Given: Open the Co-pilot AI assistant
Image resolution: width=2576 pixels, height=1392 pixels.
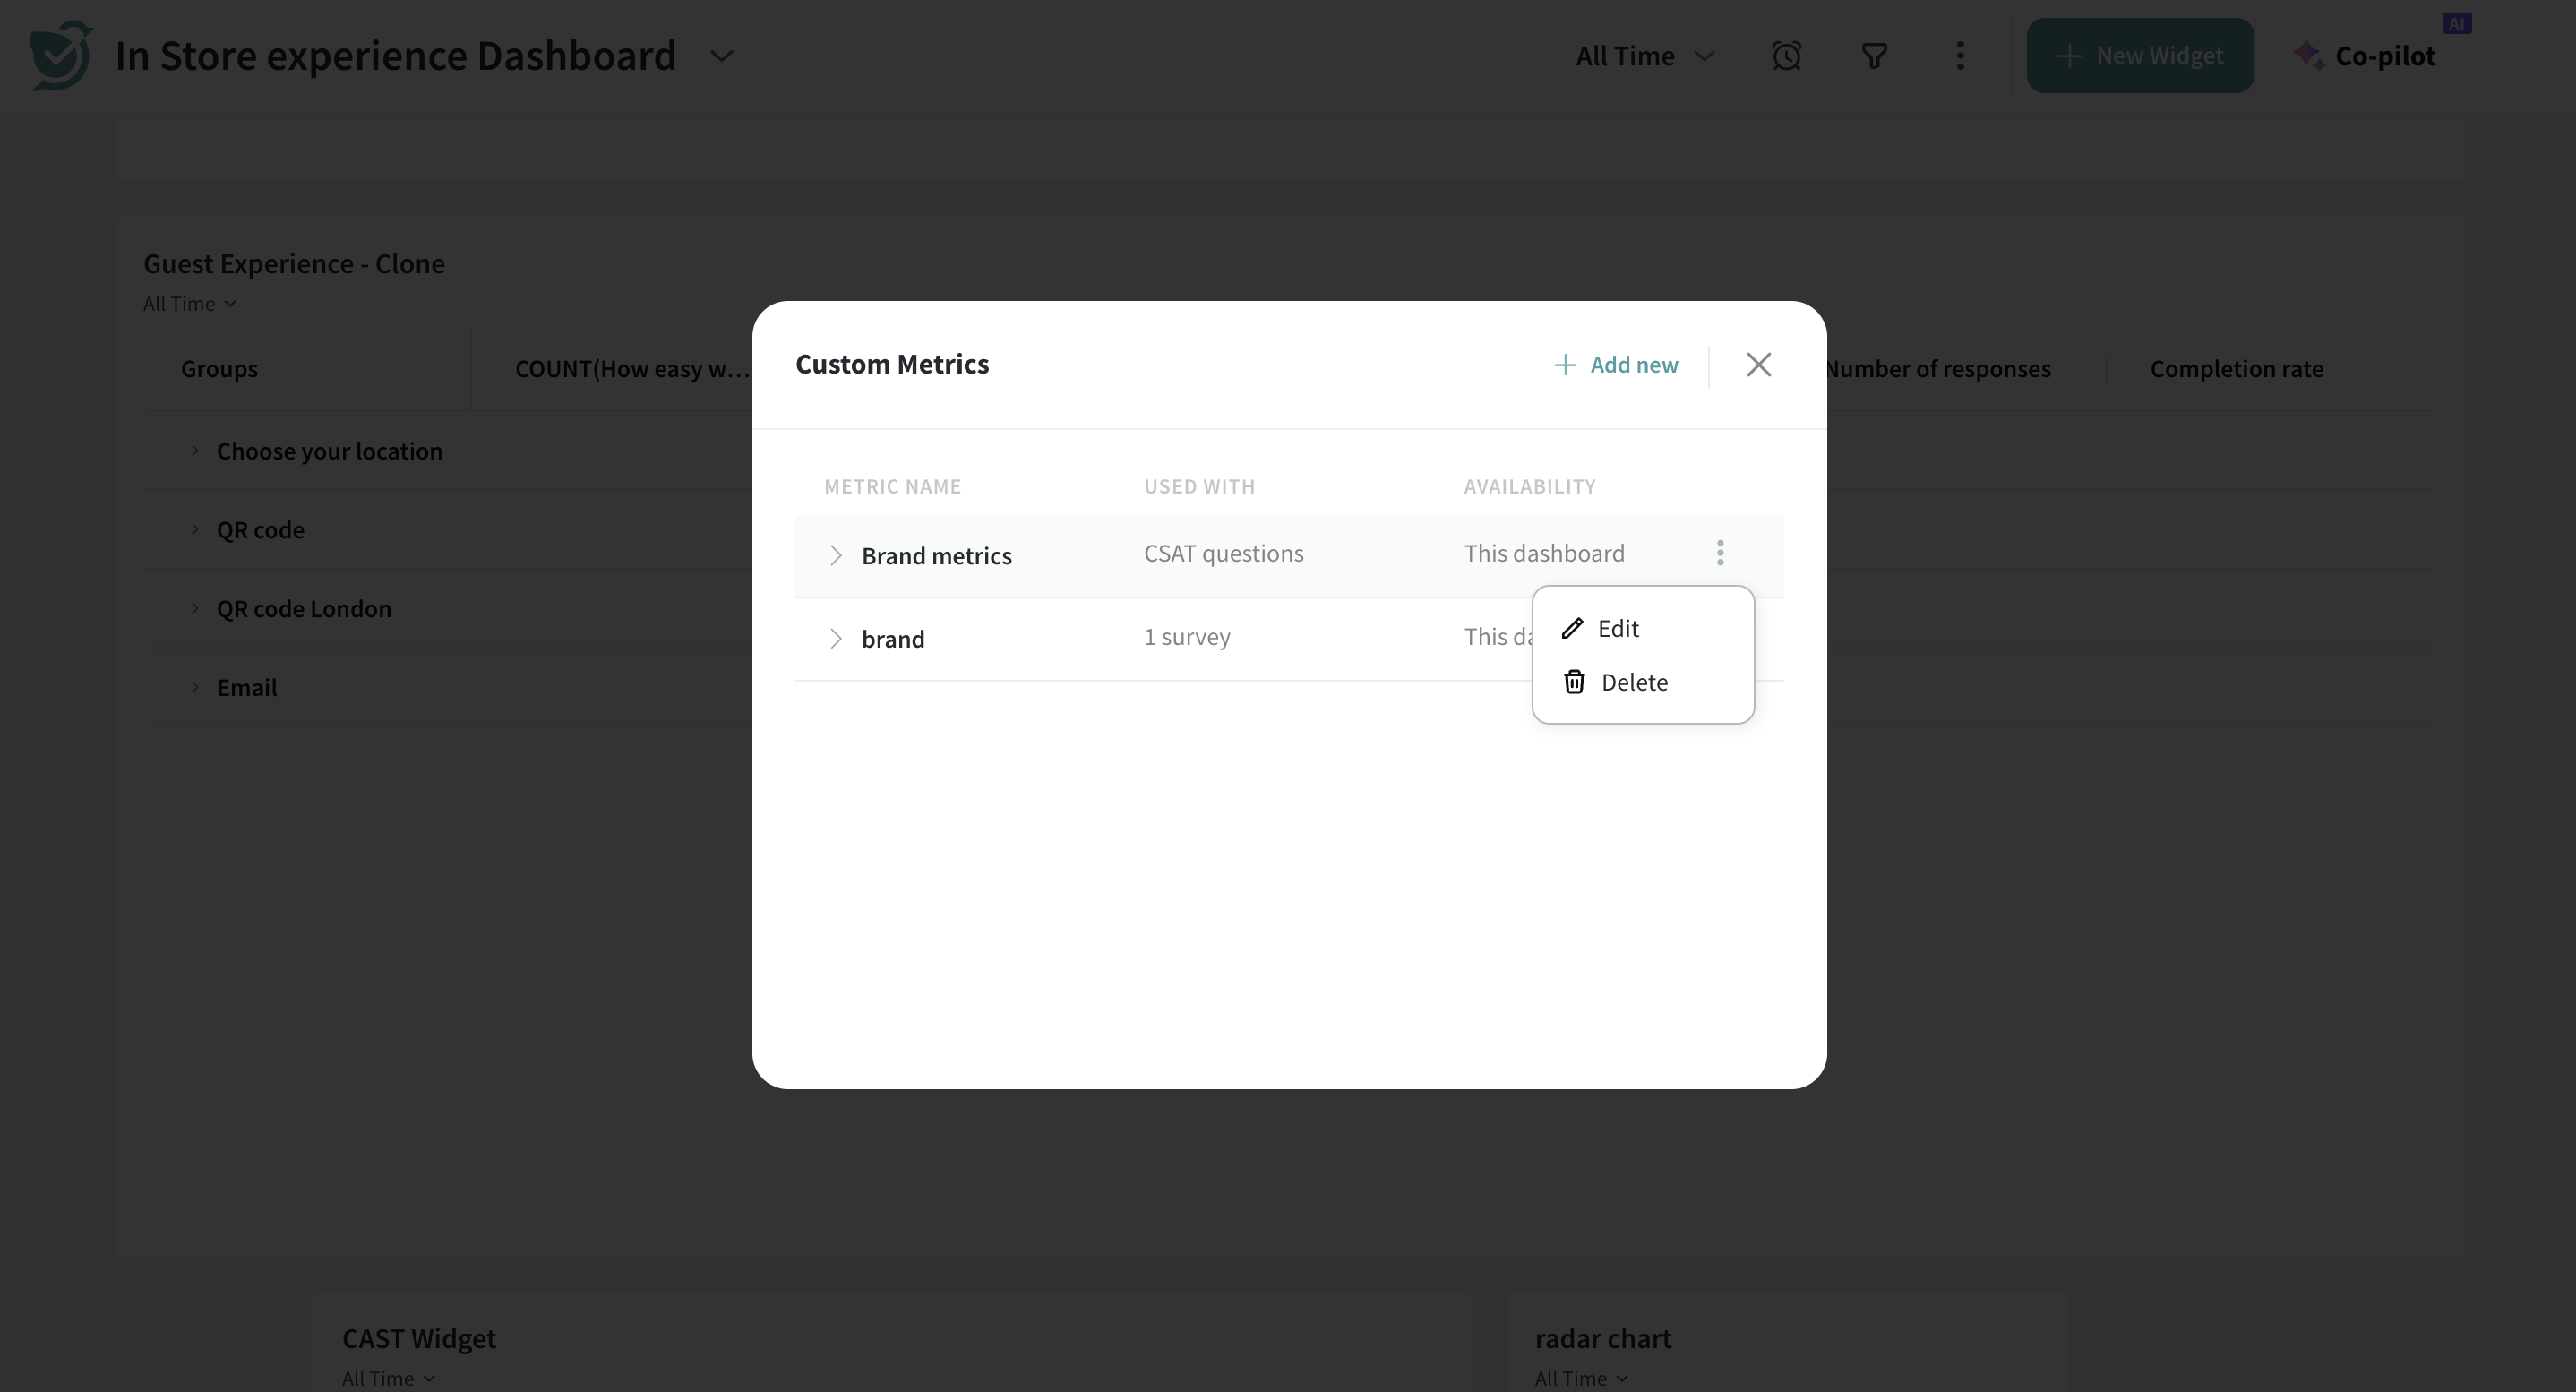Looking at the screenshot, I should [x=2365, y=56].
